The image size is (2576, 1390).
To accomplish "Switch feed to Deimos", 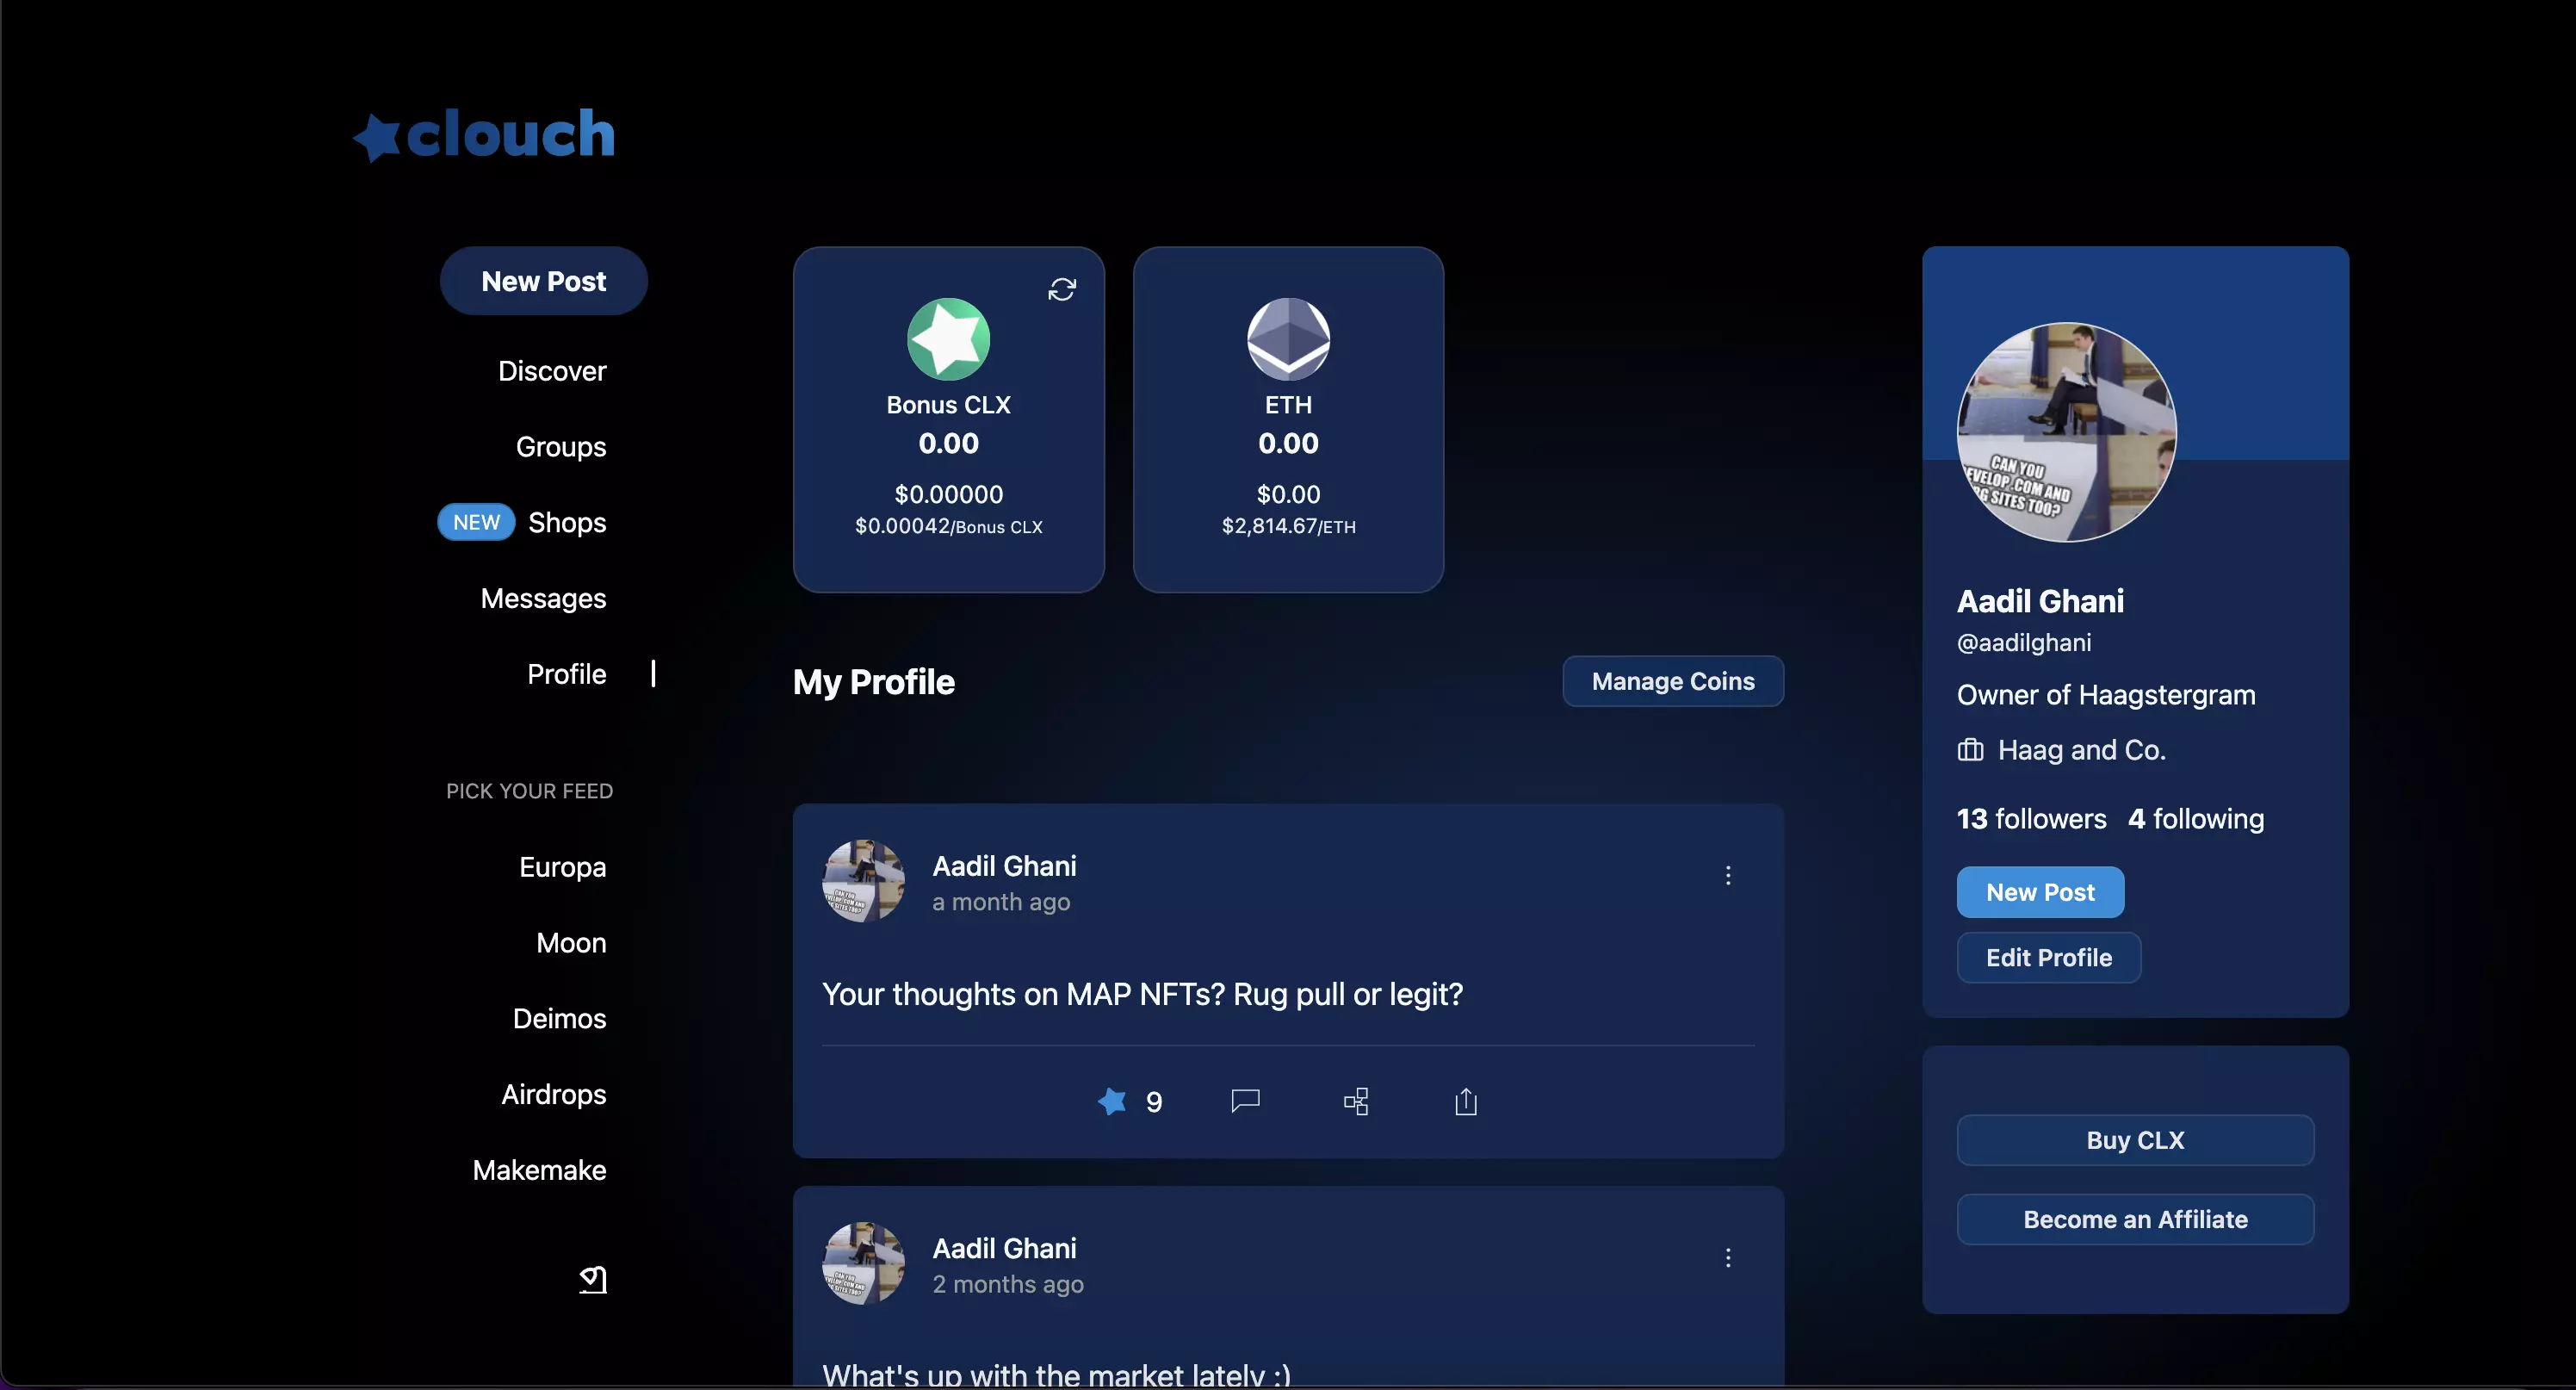I will 559,1018.
